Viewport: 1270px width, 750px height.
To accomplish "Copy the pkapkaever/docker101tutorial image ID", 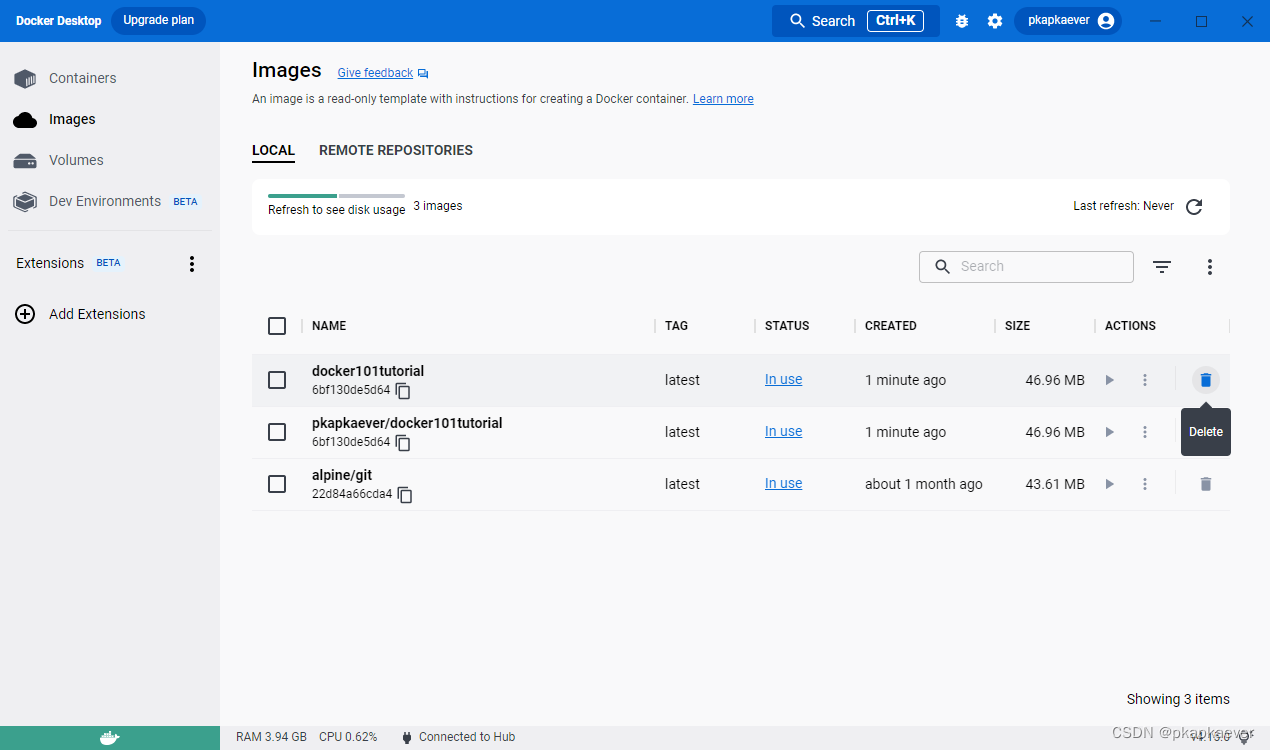I will pos(403,442).
